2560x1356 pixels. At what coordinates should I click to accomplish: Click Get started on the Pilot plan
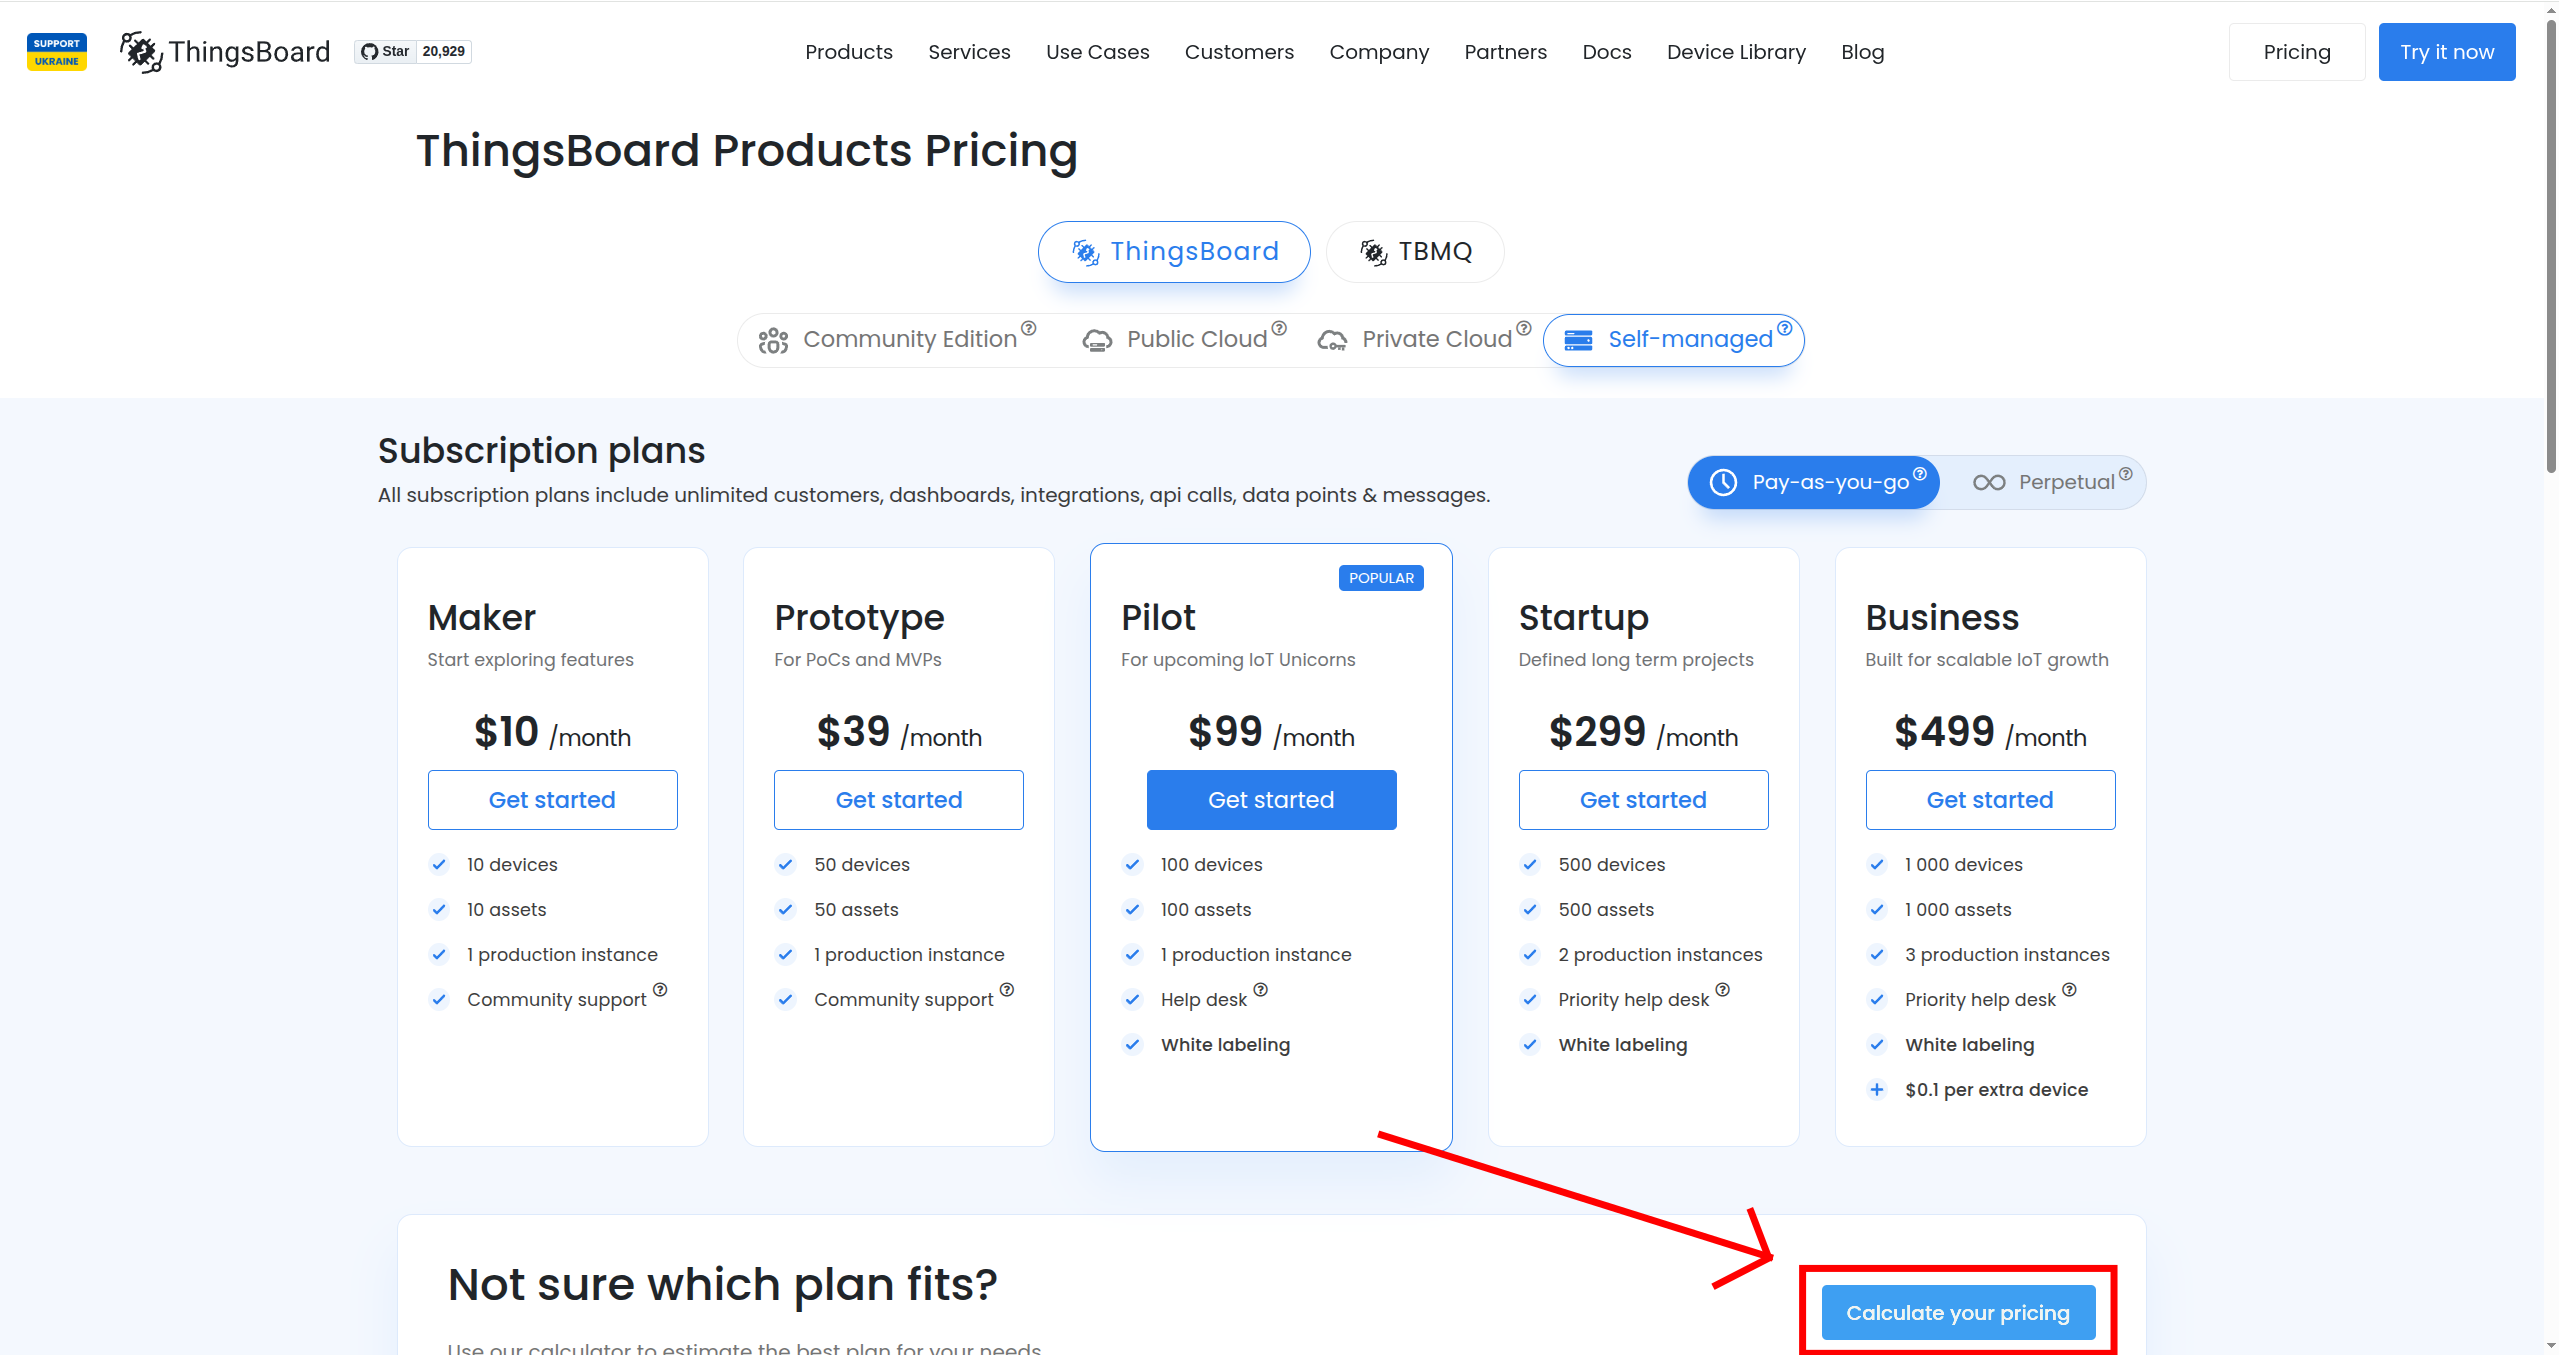pos(1271,800)
